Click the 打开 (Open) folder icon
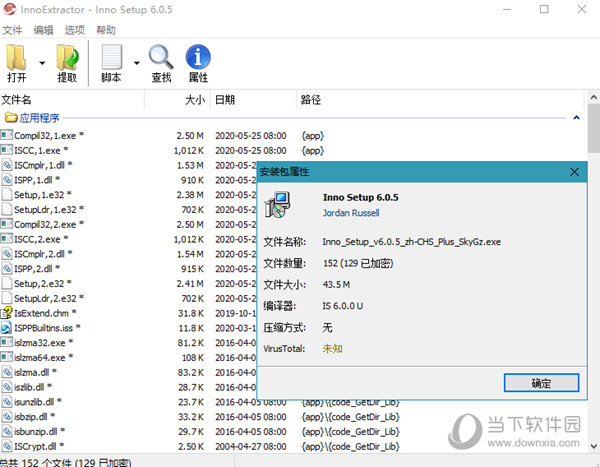Screen dimensions: 600x467 pyautogui.click(x=16, y=57)
